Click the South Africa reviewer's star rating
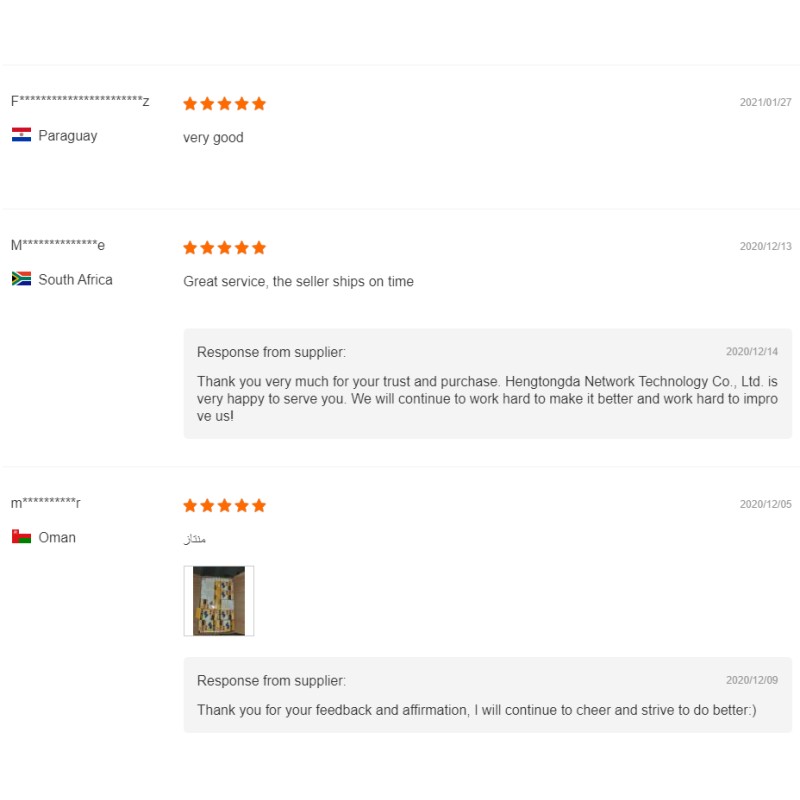 pyautogui.click(x=224, y=247)
